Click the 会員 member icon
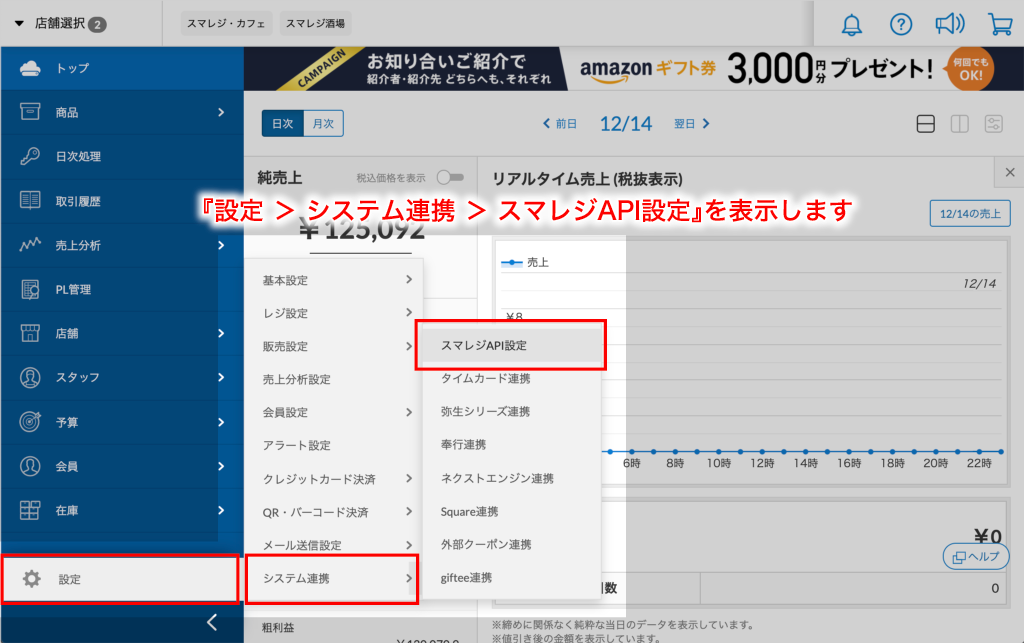Viewport: 1024px width, 643px height. (30, 466)
